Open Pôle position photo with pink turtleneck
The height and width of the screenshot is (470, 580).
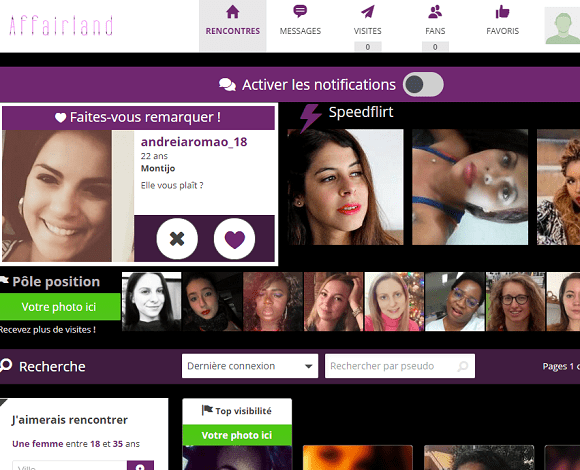pos(394,301)
